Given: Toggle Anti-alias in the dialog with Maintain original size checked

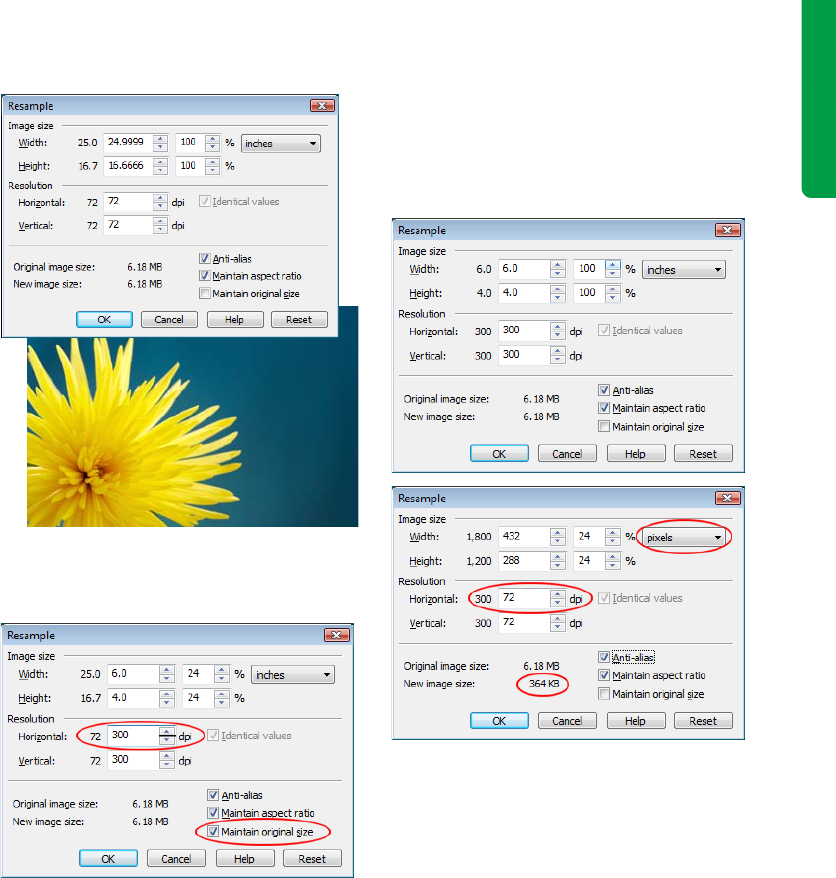Looking at the screenshot, I should [x=213, y=795].
